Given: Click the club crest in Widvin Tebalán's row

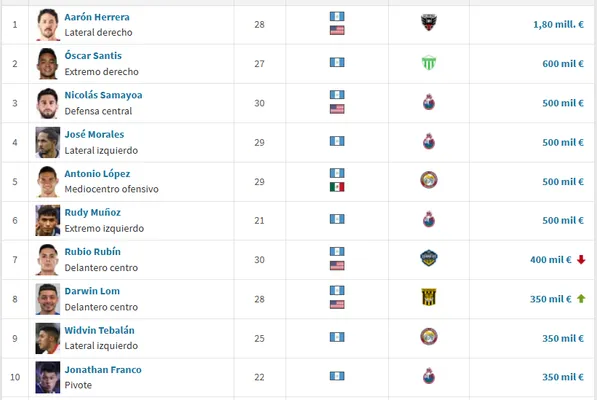Looking at the screenshot, I should click(429, 336).
